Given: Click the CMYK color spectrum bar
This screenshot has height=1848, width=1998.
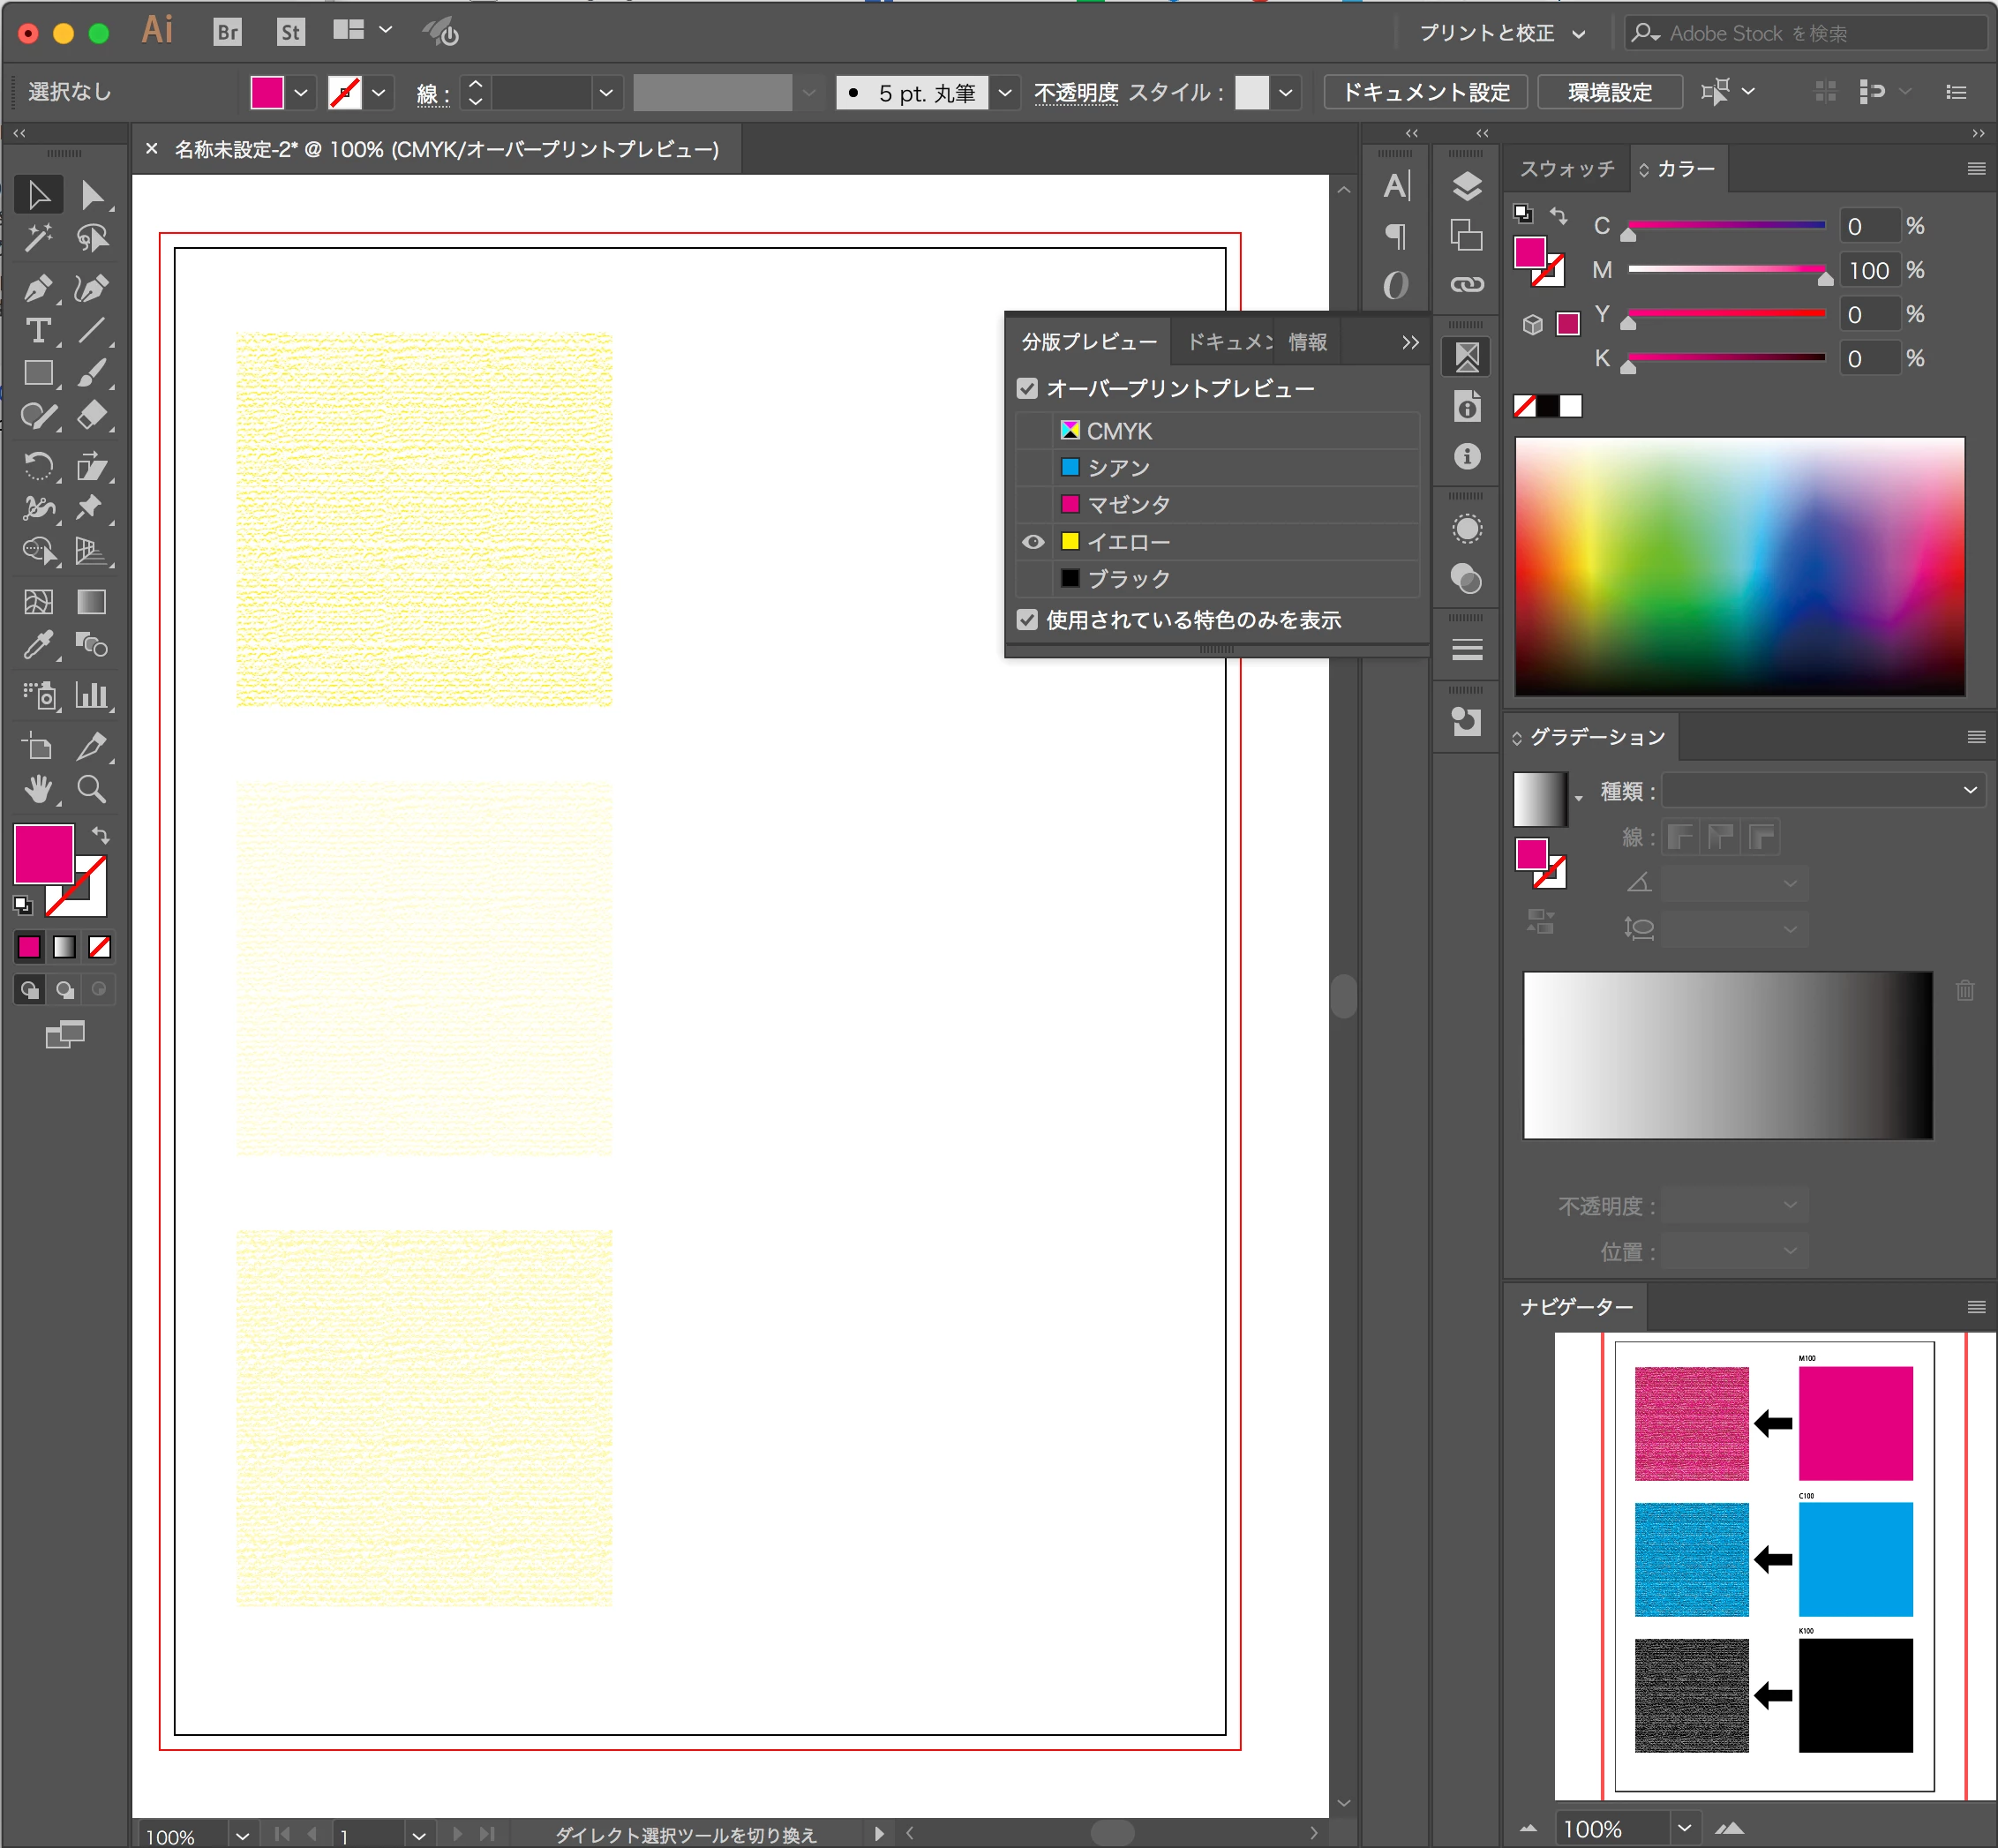Looking at the screenshot, I should 1739,566.
